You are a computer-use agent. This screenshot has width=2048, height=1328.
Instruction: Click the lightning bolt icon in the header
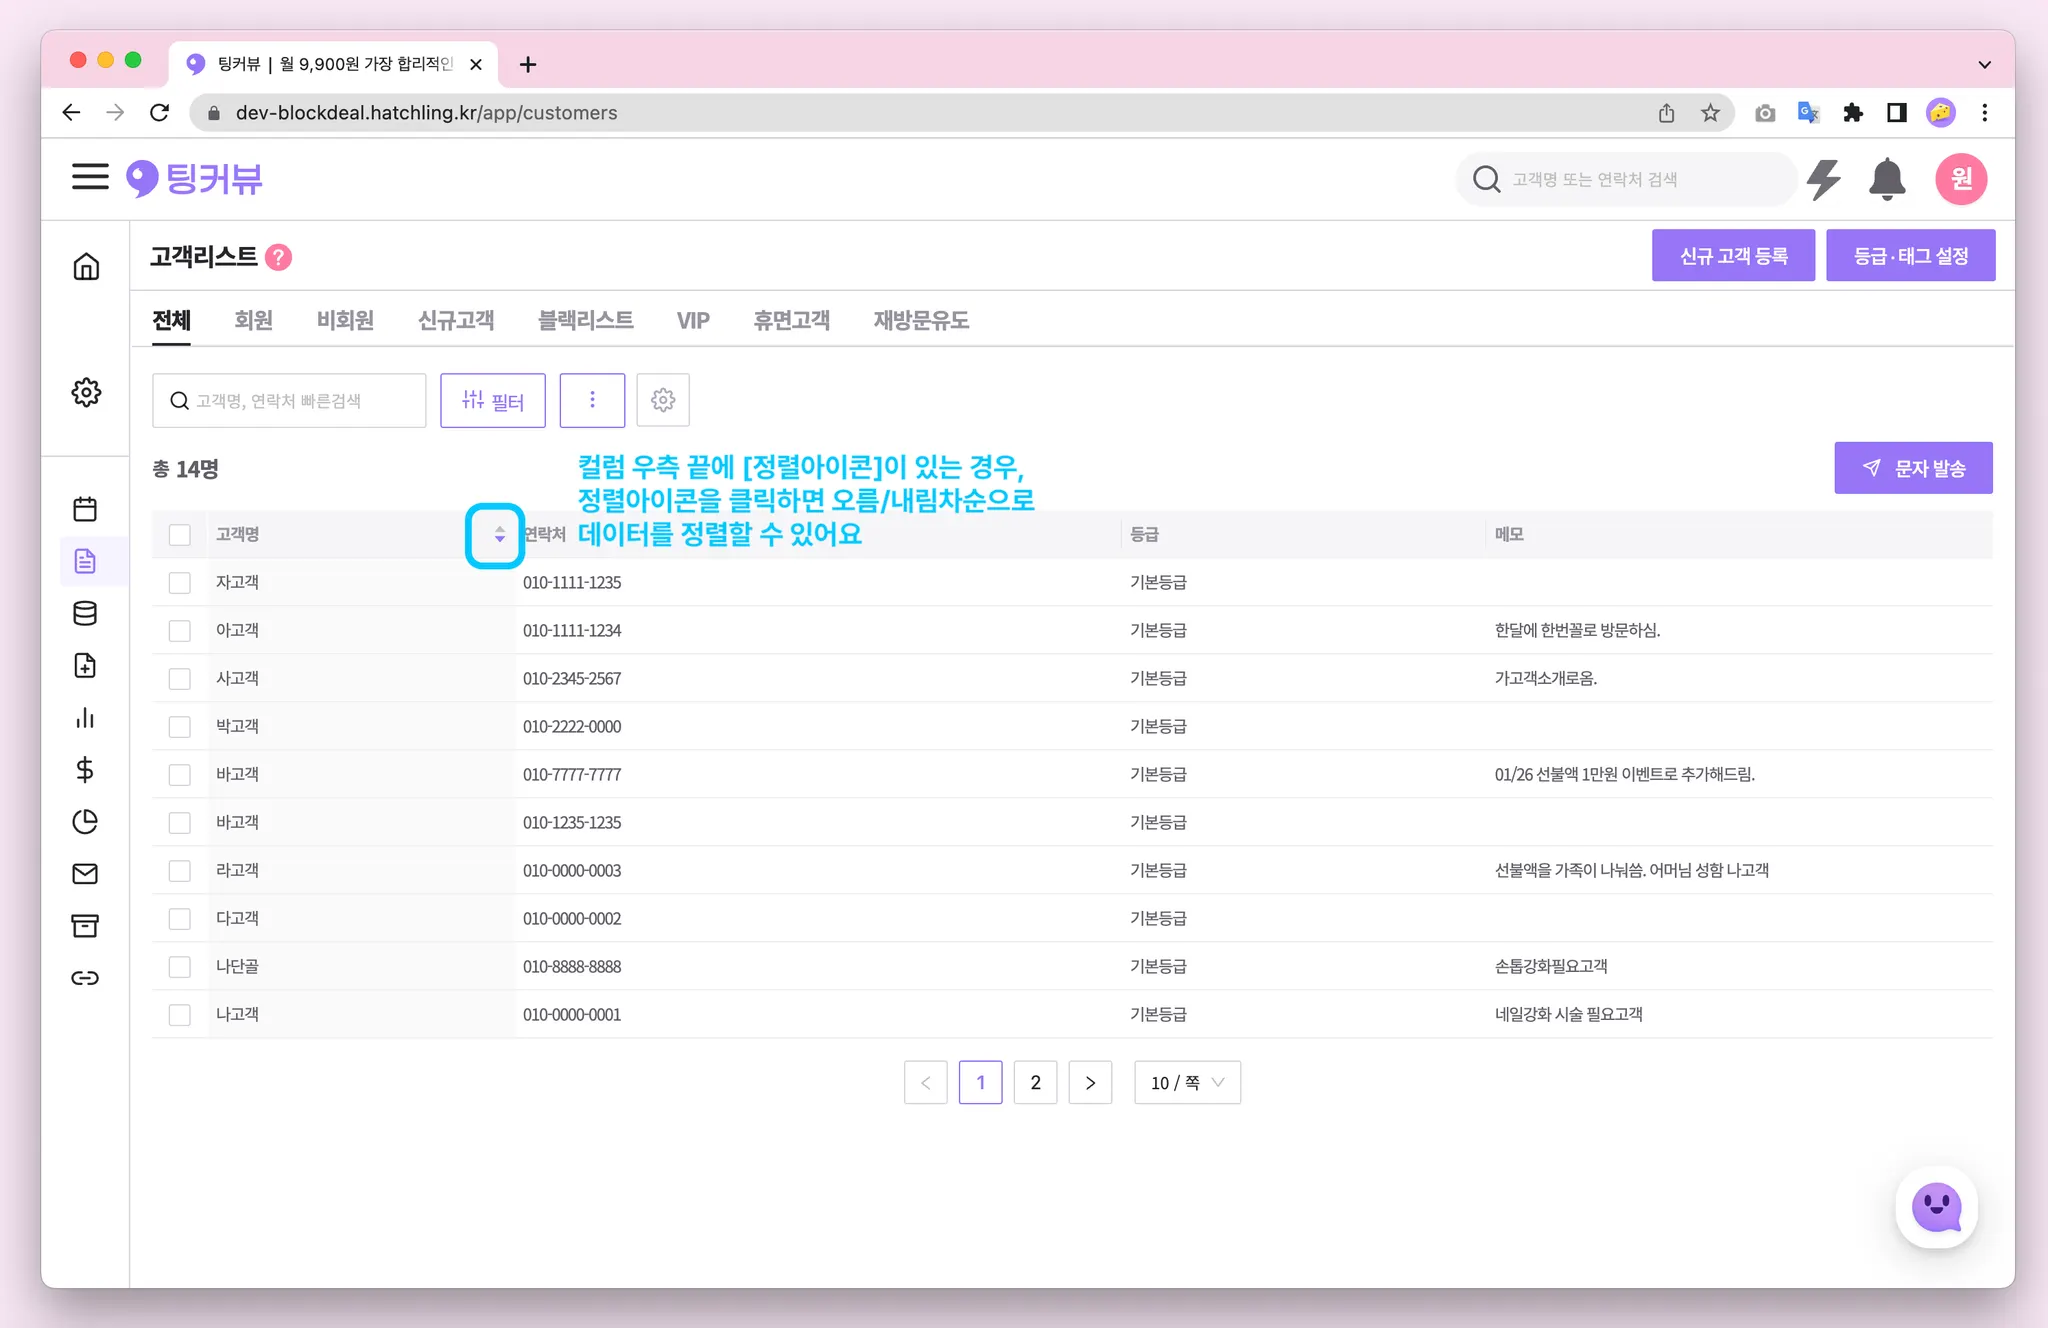point(1824,180)
